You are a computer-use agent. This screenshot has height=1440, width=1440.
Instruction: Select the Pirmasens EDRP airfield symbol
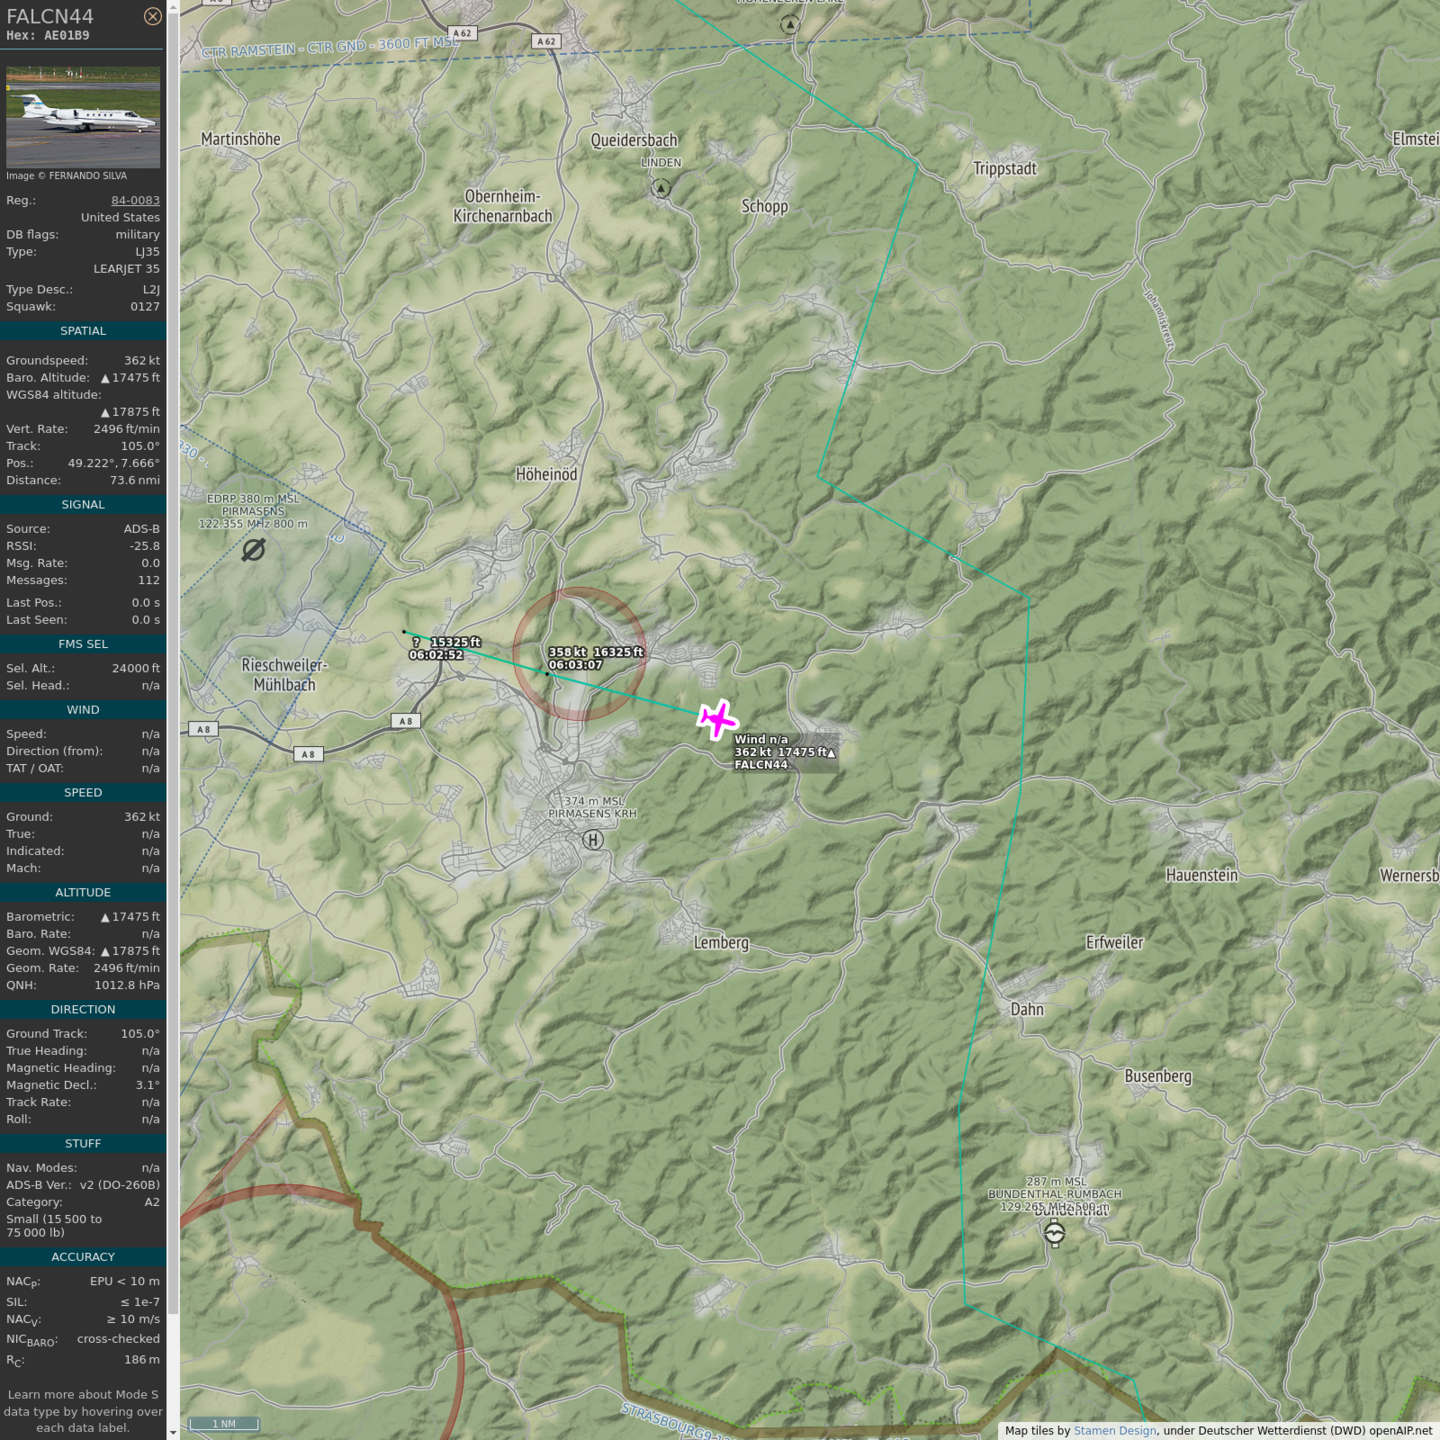(254, 550)
